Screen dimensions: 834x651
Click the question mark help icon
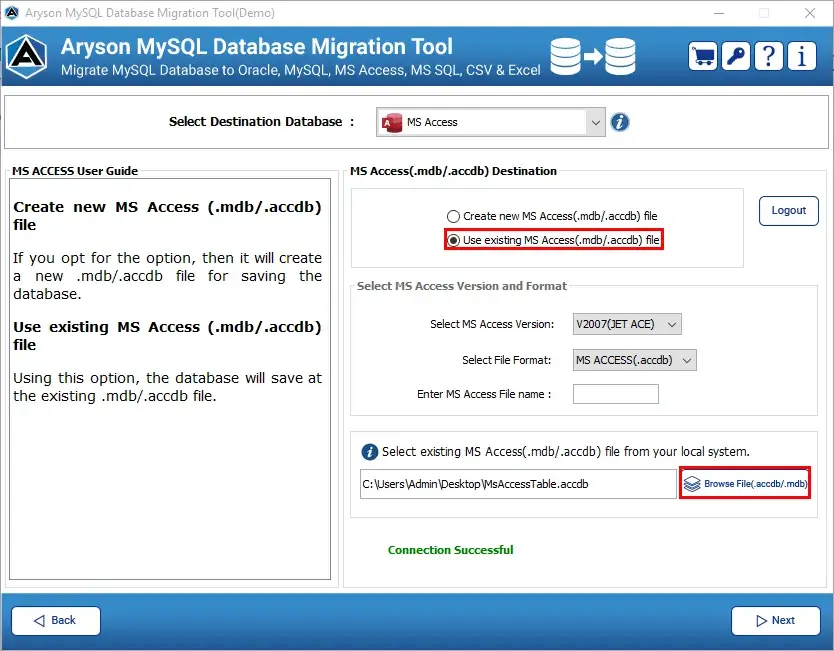point(769,56)
